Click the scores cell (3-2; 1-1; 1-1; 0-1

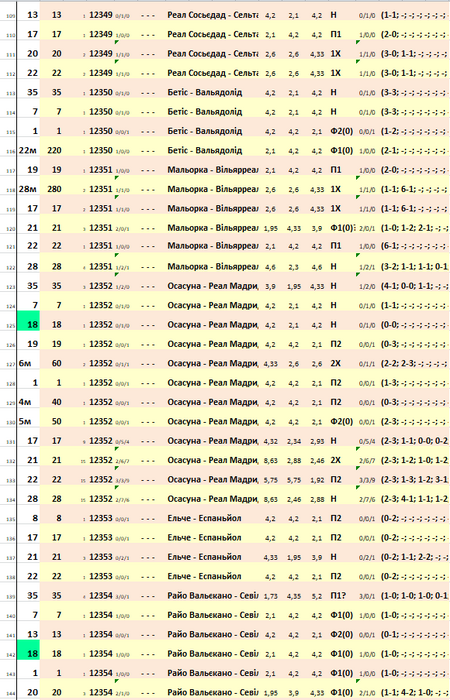[x=415, y=267]
